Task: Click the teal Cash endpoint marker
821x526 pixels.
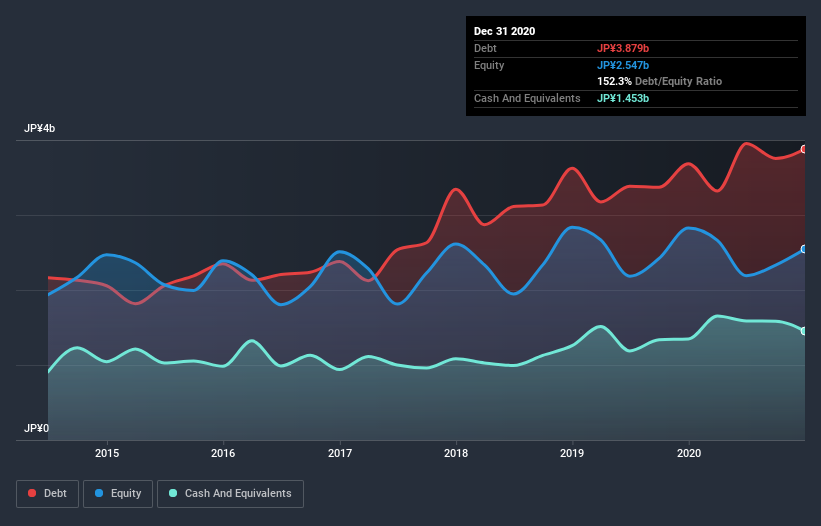Action: click(x=804, y=331)
